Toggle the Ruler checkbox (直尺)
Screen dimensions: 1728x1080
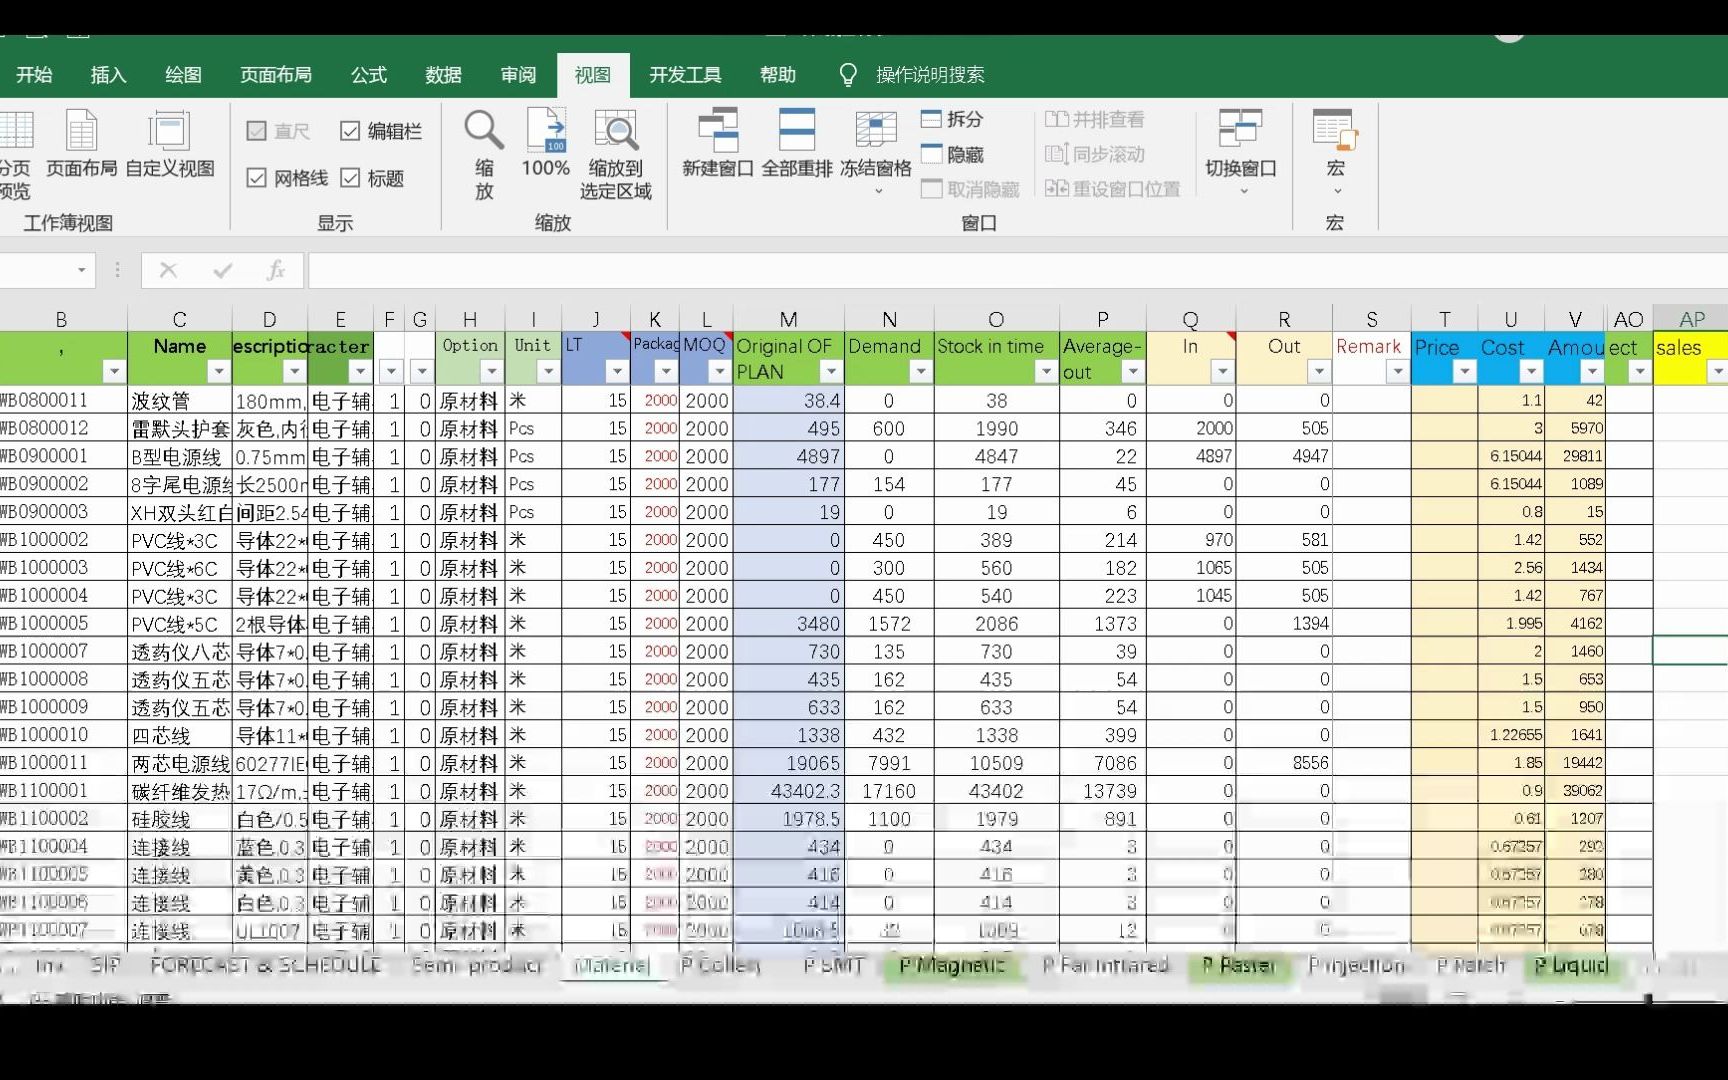256,131
